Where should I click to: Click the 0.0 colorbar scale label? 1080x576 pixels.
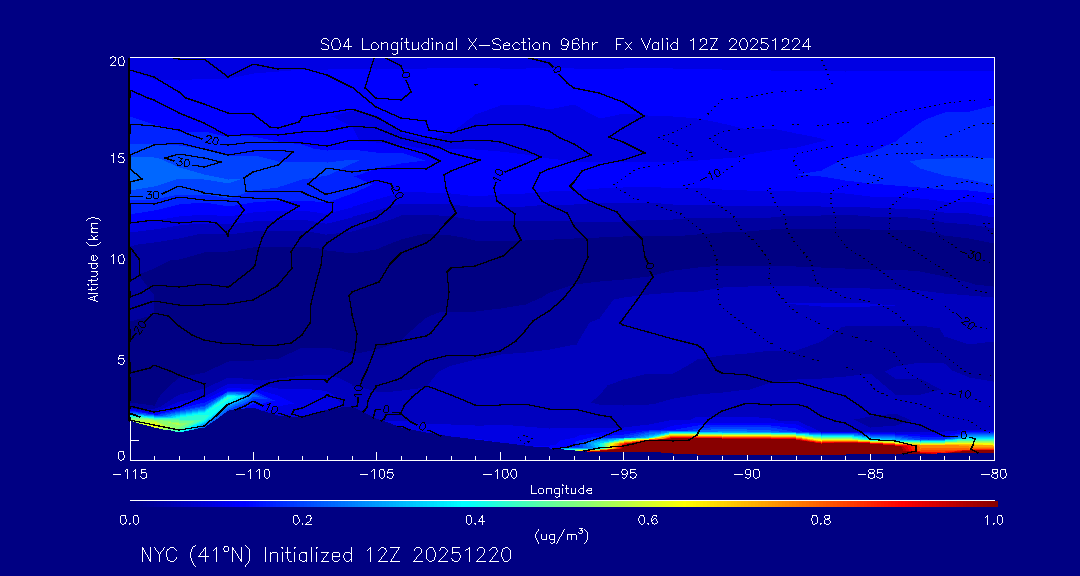[130, 520]
